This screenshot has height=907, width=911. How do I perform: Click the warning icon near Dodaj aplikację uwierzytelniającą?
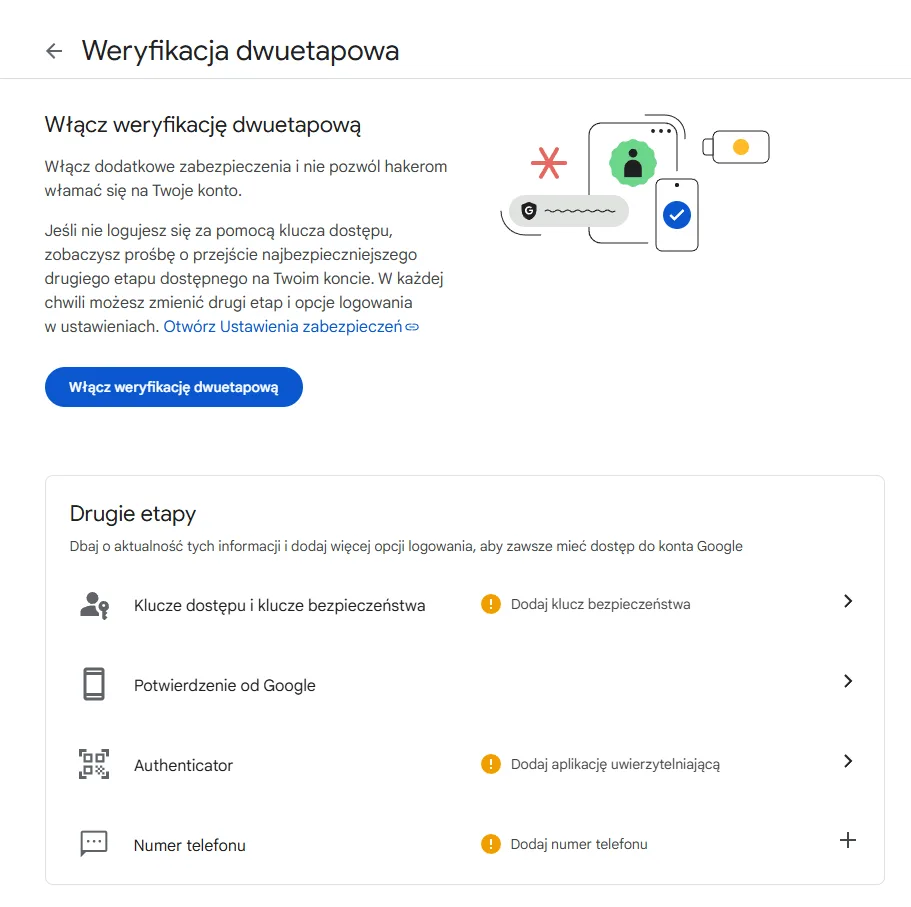pos(490,763)
